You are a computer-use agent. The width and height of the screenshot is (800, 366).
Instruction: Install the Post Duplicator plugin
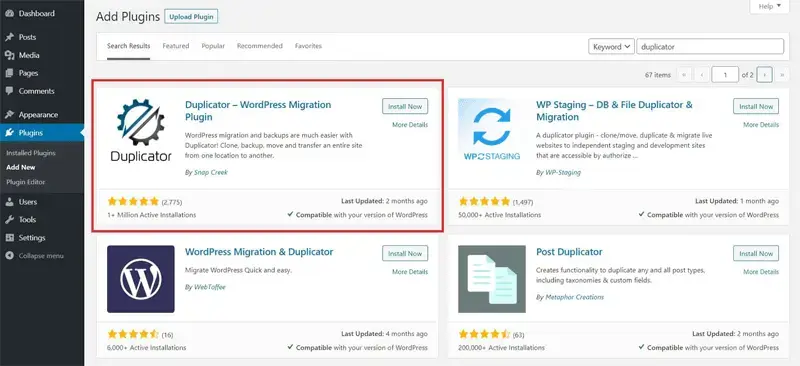click(x=756, y=254)
